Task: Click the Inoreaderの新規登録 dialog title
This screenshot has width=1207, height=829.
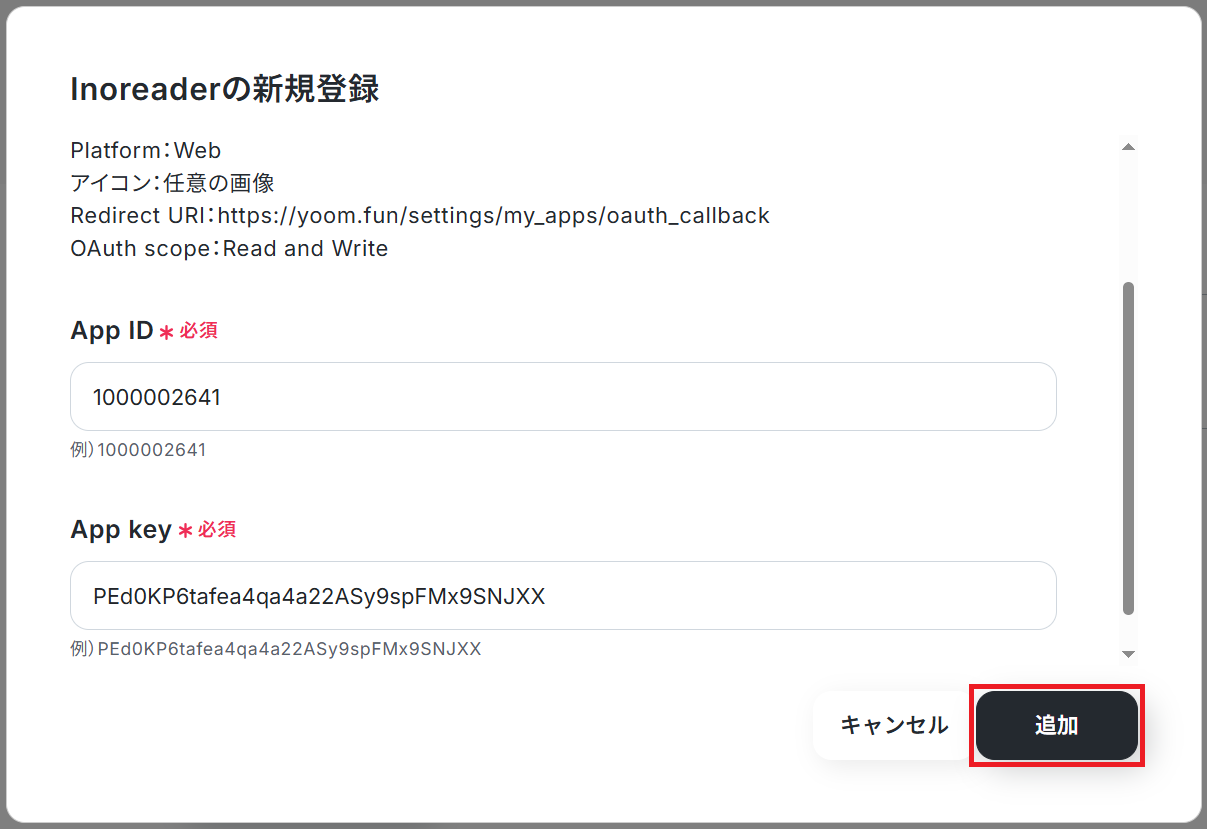Action: coord(225,89)
